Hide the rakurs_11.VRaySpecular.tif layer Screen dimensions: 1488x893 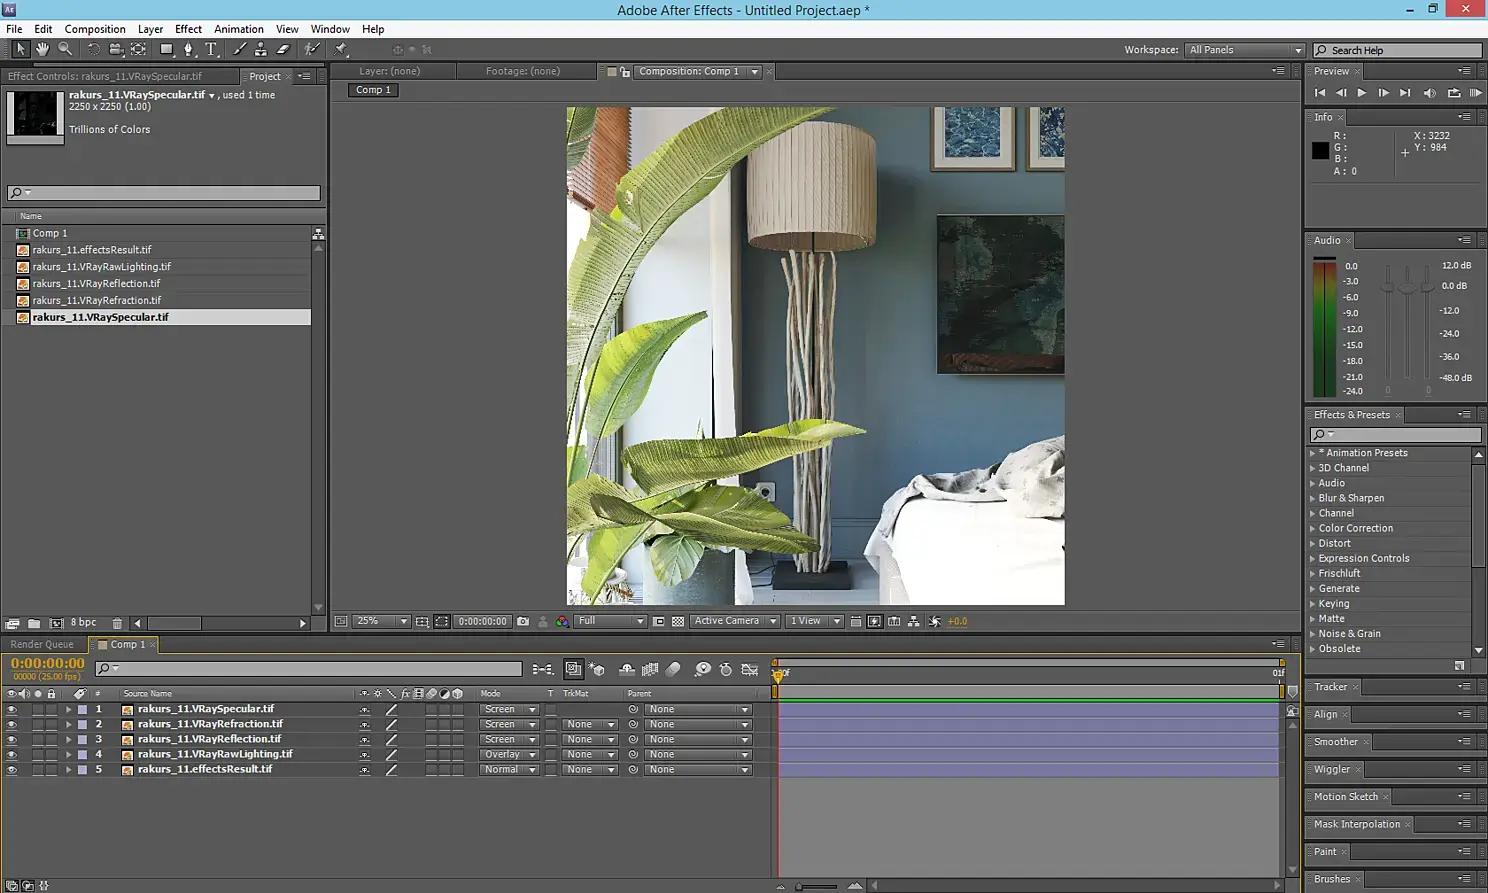point(12,709)
